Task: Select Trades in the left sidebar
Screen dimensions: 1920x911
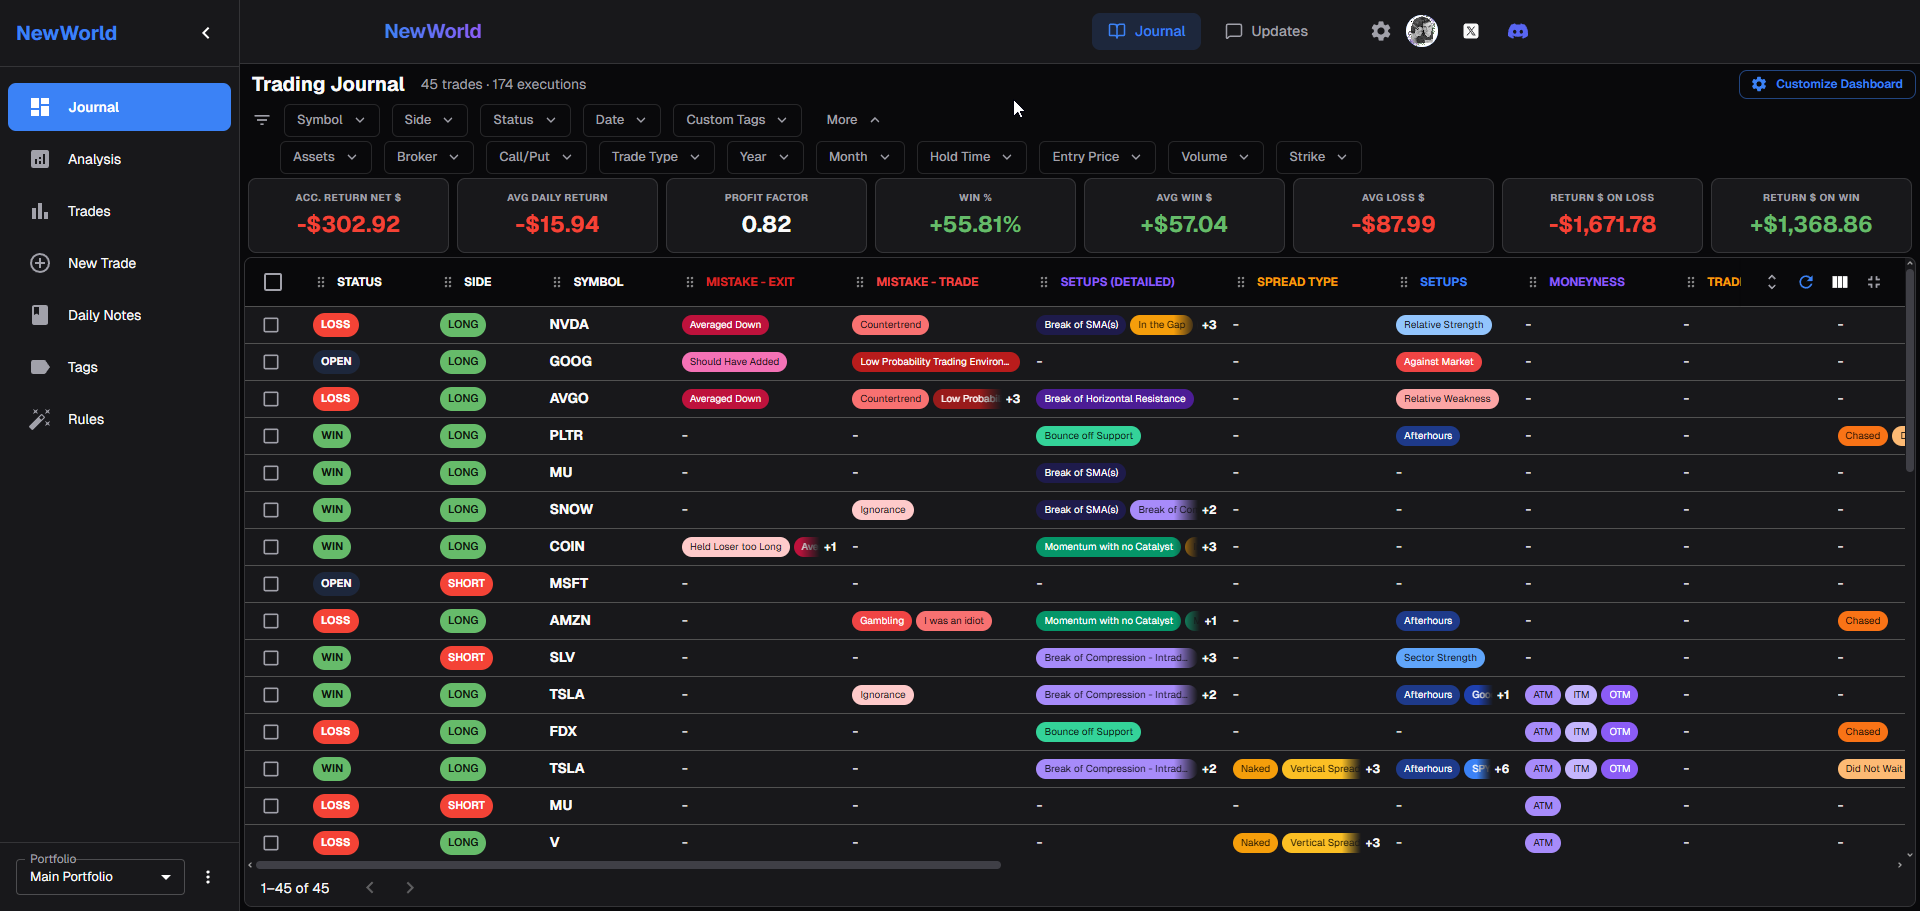Action: click(x=89, y=211)
